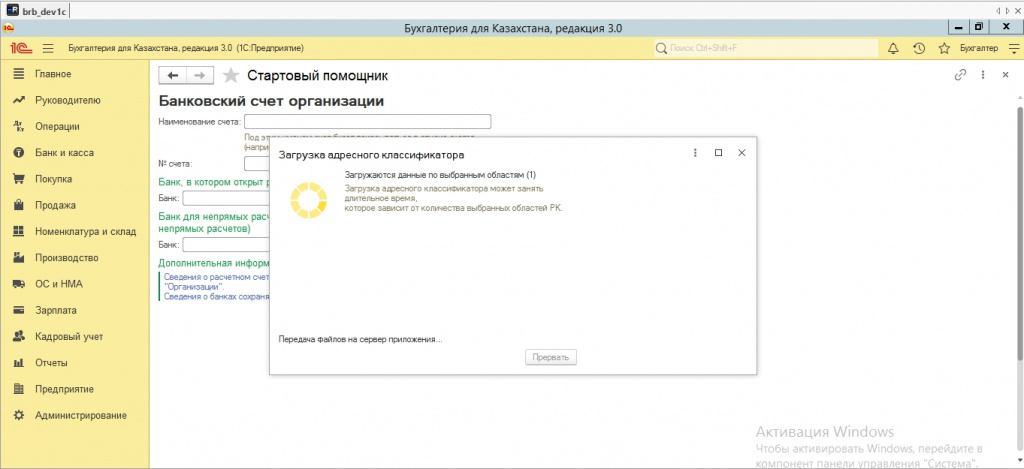Open history clock icon
Image resolution: width=1024 pixels, height=469 pixels.
(x=919, y=48)
